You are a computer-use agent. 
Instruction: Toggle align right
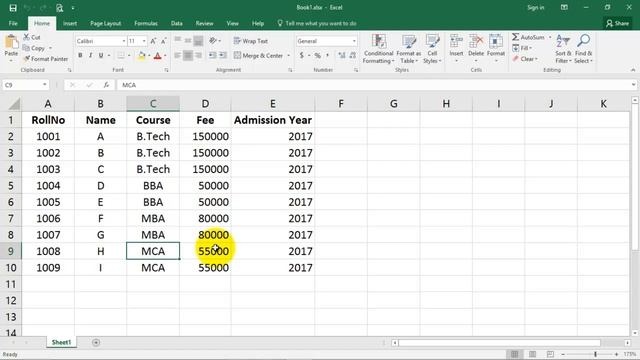pos(198,56)
